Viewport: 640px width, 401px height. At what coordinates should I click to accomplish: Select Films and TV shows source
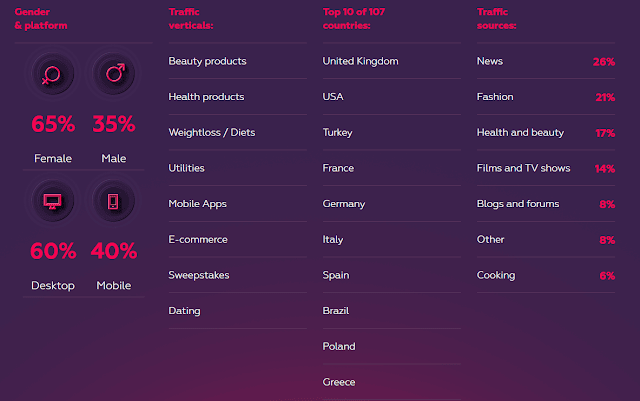[523, 168]
